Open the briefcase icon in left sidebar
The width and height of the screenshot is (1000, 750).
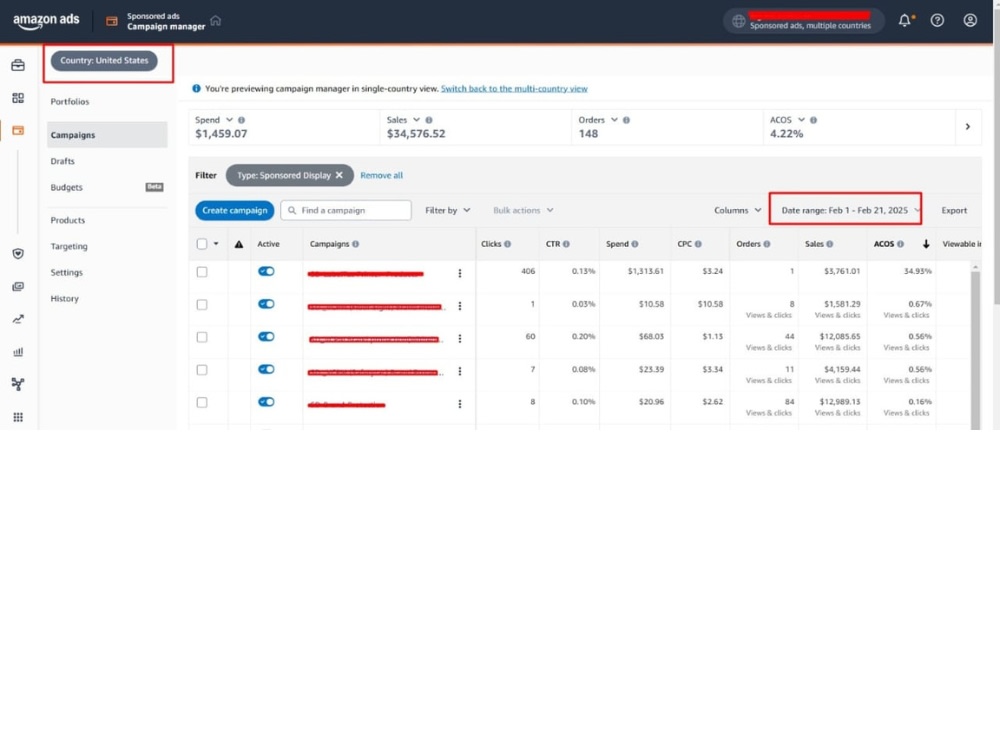point(18,65)
